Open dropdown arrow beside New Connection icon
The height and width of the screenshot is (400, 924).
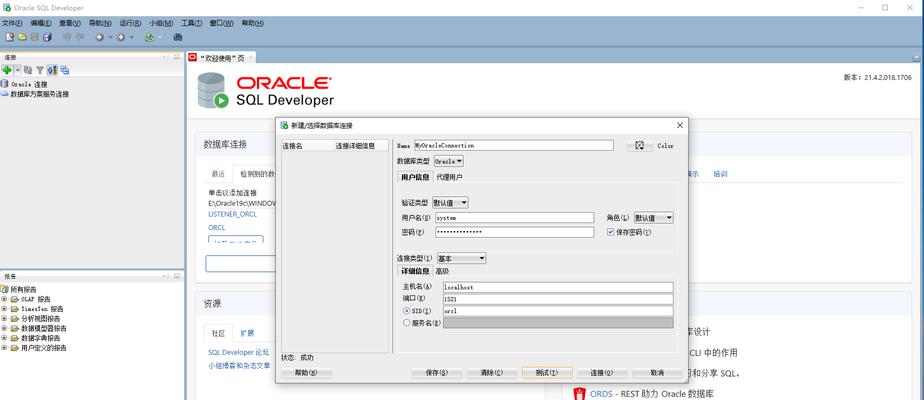[17, 70]
